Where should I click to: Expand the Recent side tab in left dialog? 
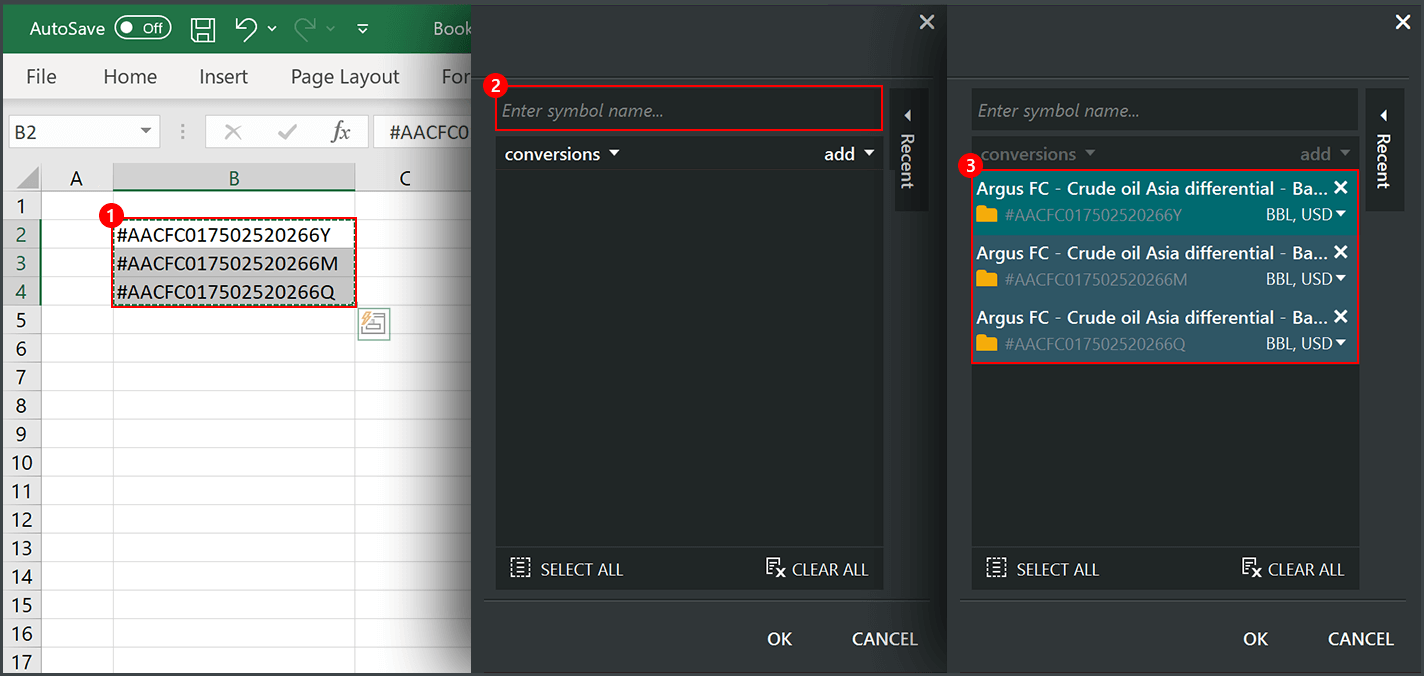[x=909, y=149]
